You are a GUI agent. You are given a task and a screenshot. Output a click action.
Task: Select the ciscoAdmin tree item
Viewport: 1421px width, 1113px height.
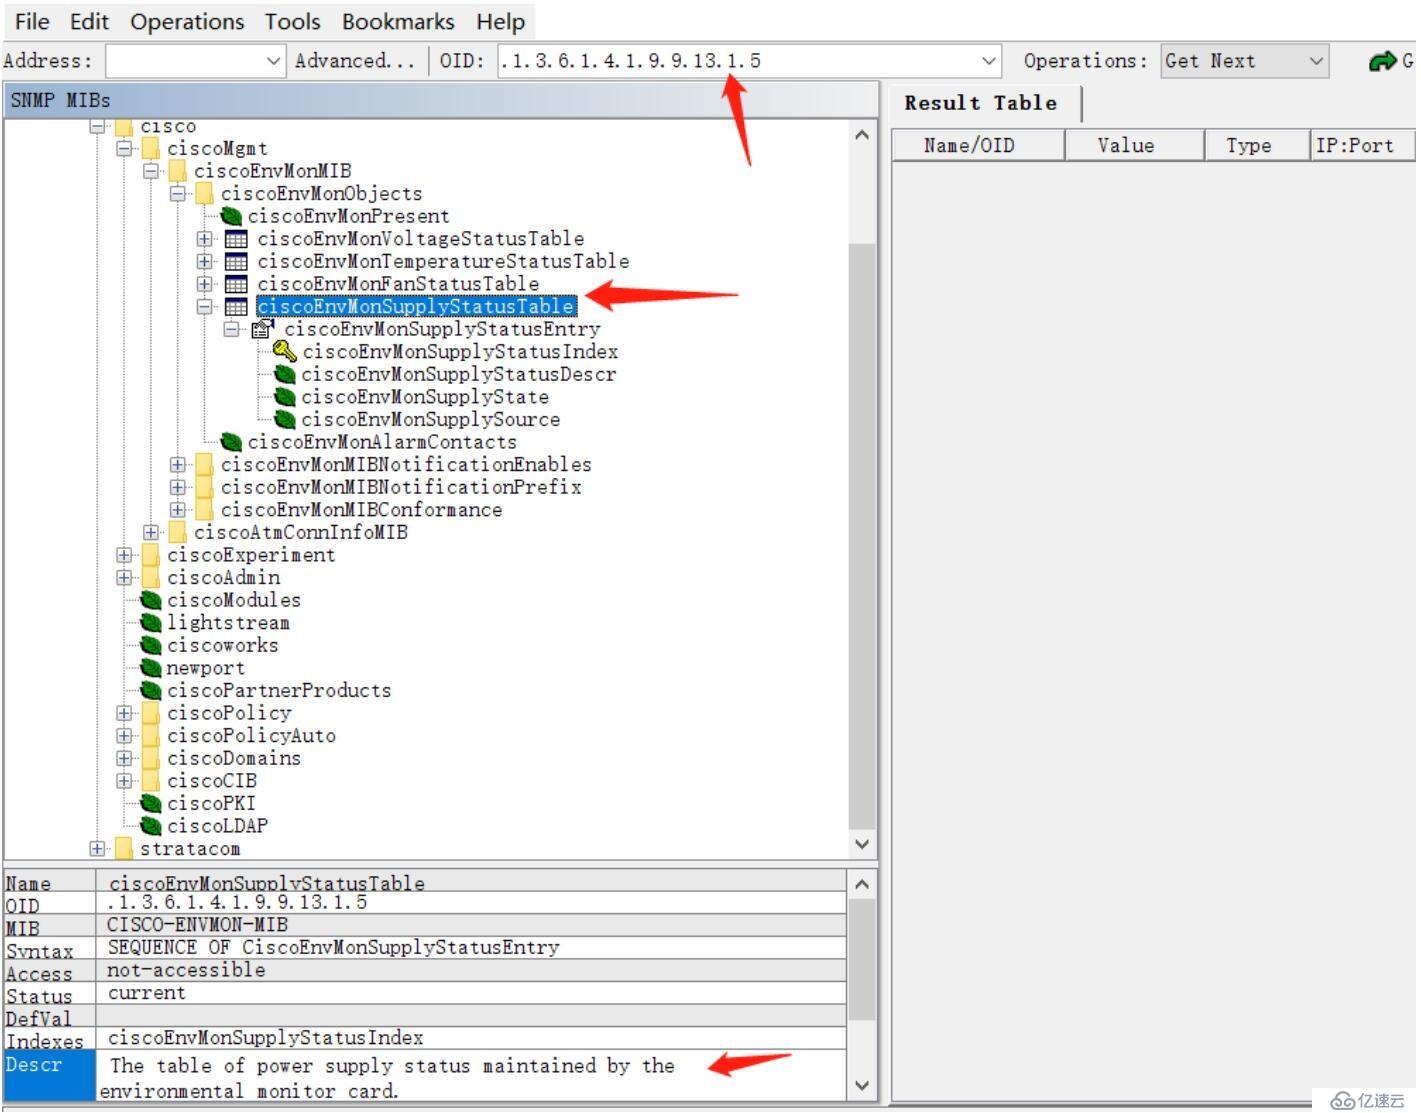coord(223,578)
